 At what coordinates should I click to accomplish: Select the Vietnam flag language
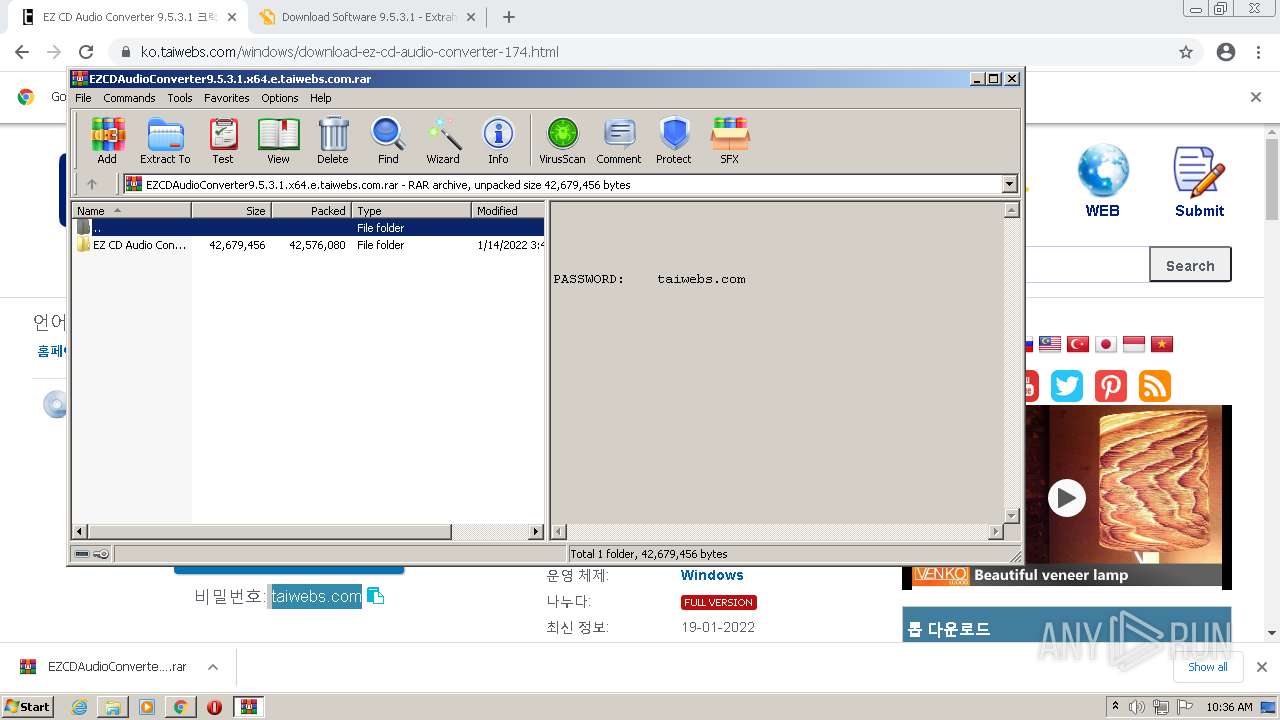(1162, 344)
